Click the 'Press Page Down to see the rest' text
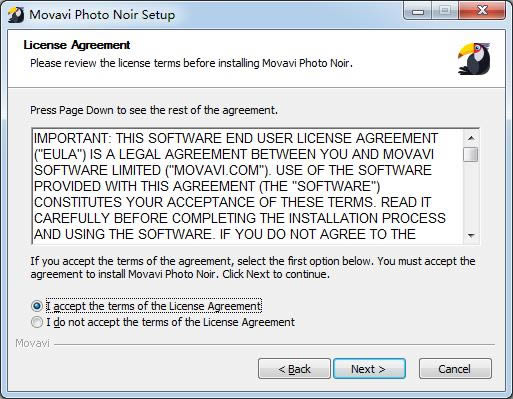Screen dimensions: 513x399 tap(154, 110)
